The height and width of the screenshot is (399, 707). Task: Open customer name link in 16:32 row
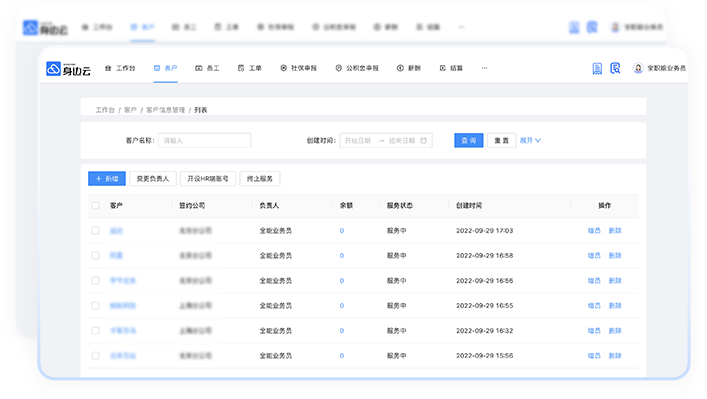(123, 330)
